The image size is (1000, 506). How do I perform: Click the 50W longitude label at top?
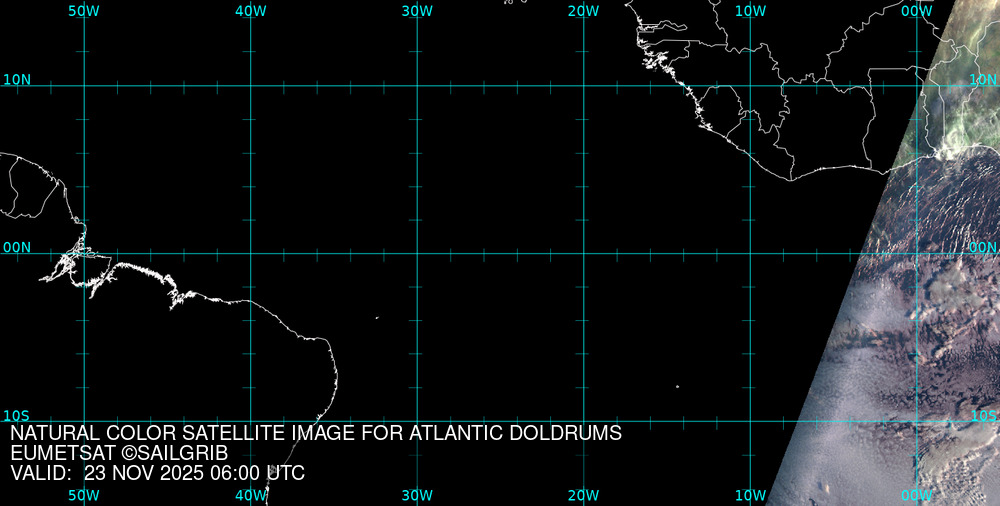tap(84, 10)
